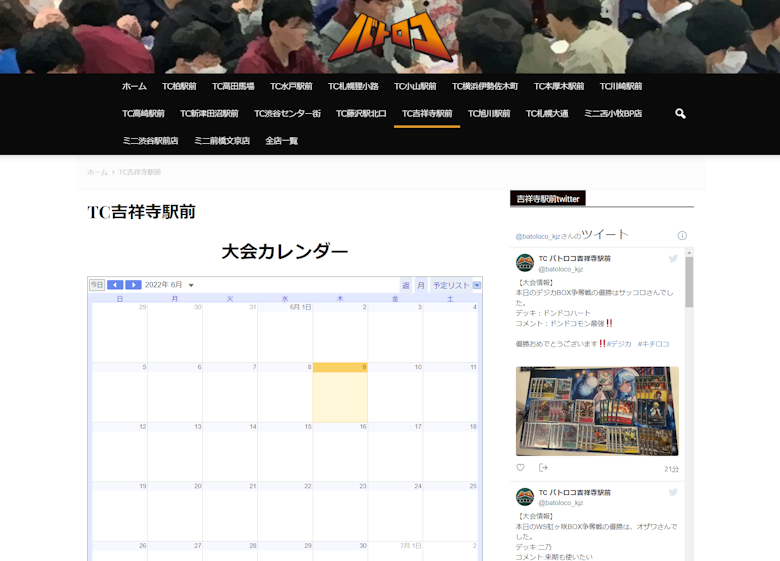Select the active TC吉祥寺駅前 menu item
The width and height of the screenshot is (780, 561).
(427, 114)
